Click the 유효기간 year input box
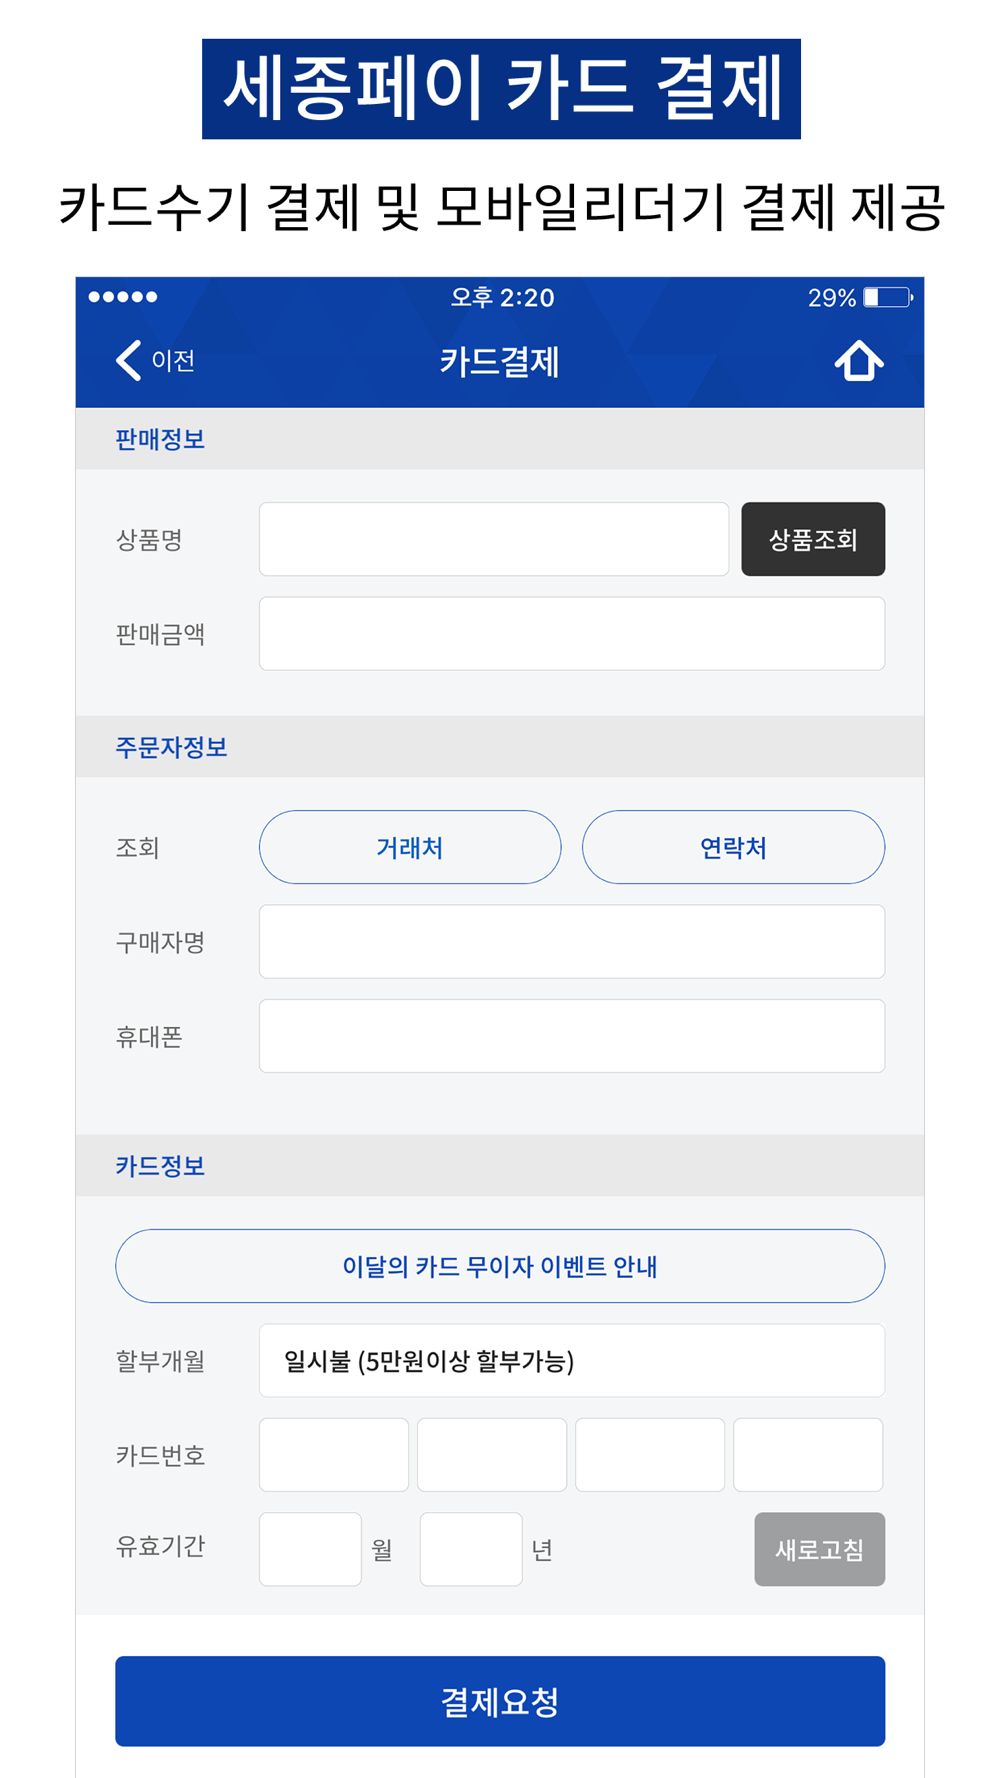1000x1778 pixels. [x=471, y=1549]
